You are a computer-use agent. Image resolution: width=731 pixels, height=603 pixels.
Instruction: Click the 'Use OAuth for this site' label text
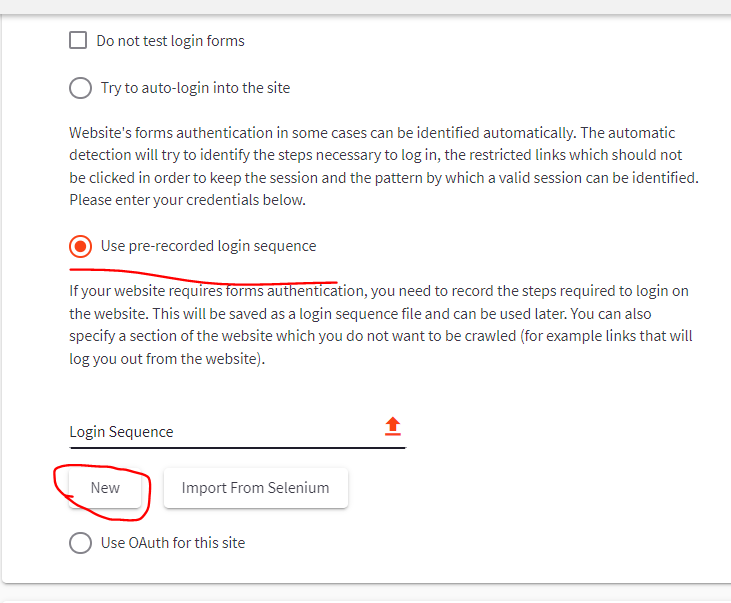pos(172,543)
